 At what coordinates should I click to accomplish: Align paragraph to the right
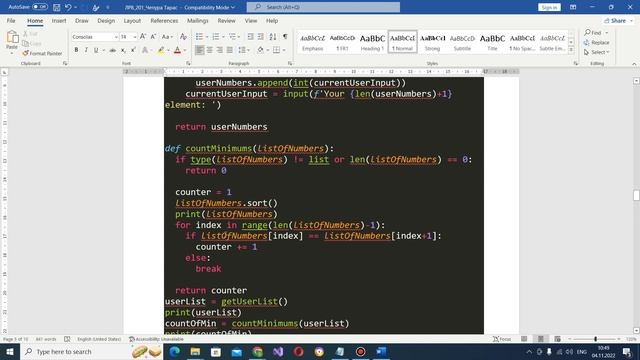(x=220, y=50)
